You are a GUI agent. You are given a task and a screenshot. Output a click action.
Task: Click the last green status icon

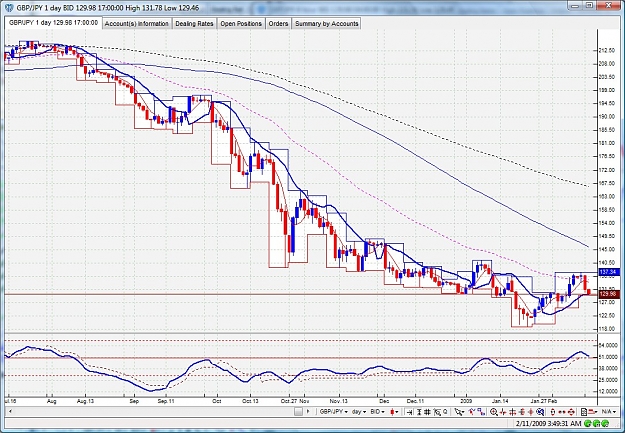click(605, 423)
